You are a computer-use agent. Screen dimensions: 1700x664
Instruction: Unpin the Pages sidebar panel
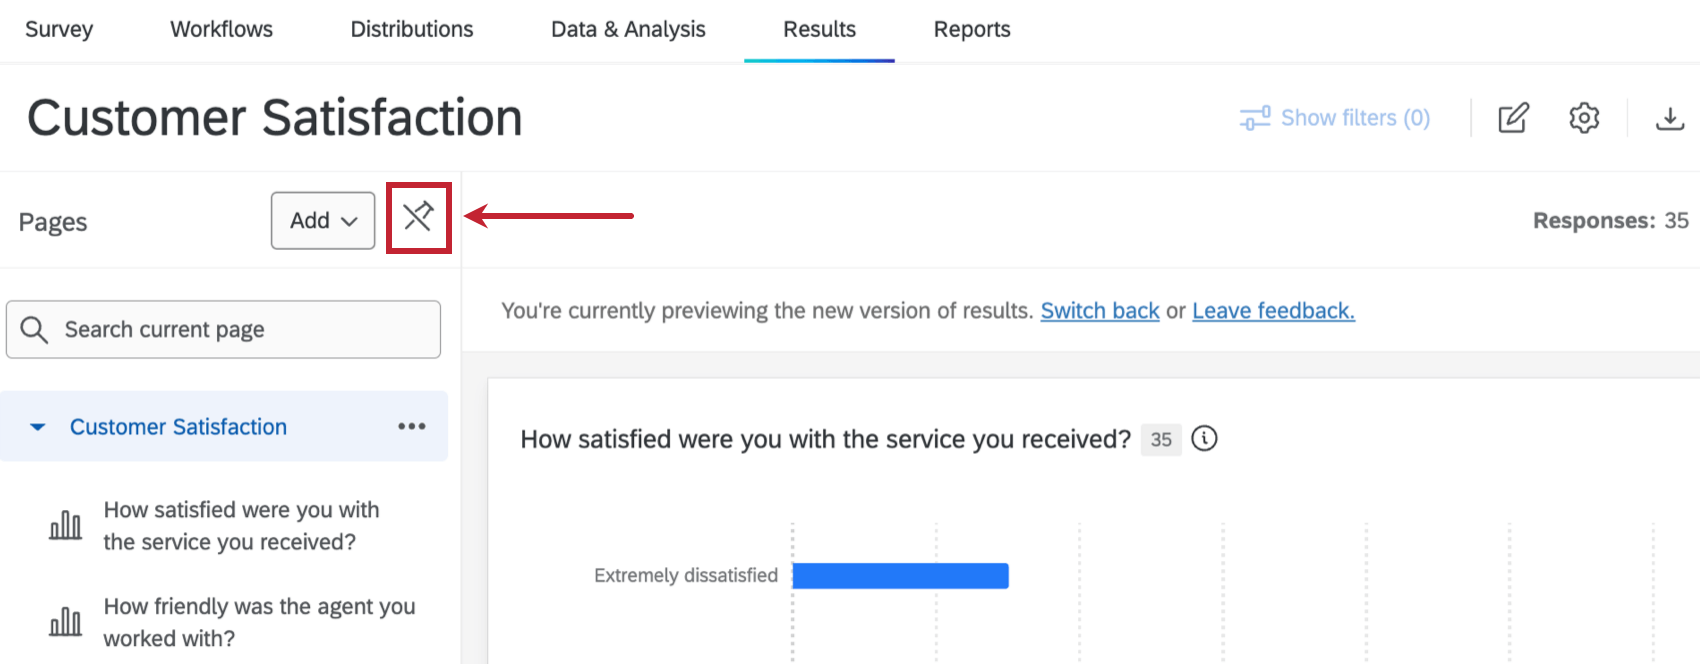(418, 217)
